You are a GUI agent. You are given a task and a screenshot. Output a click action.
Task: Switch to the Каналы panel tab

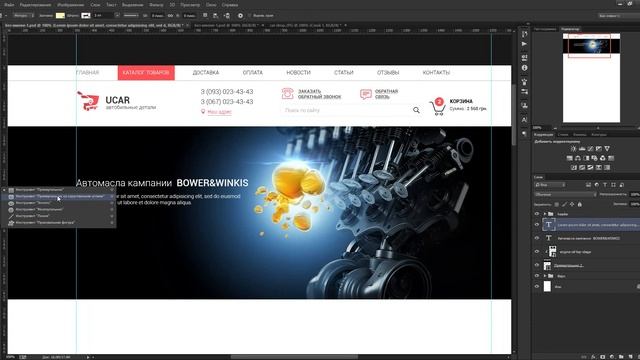580,134
